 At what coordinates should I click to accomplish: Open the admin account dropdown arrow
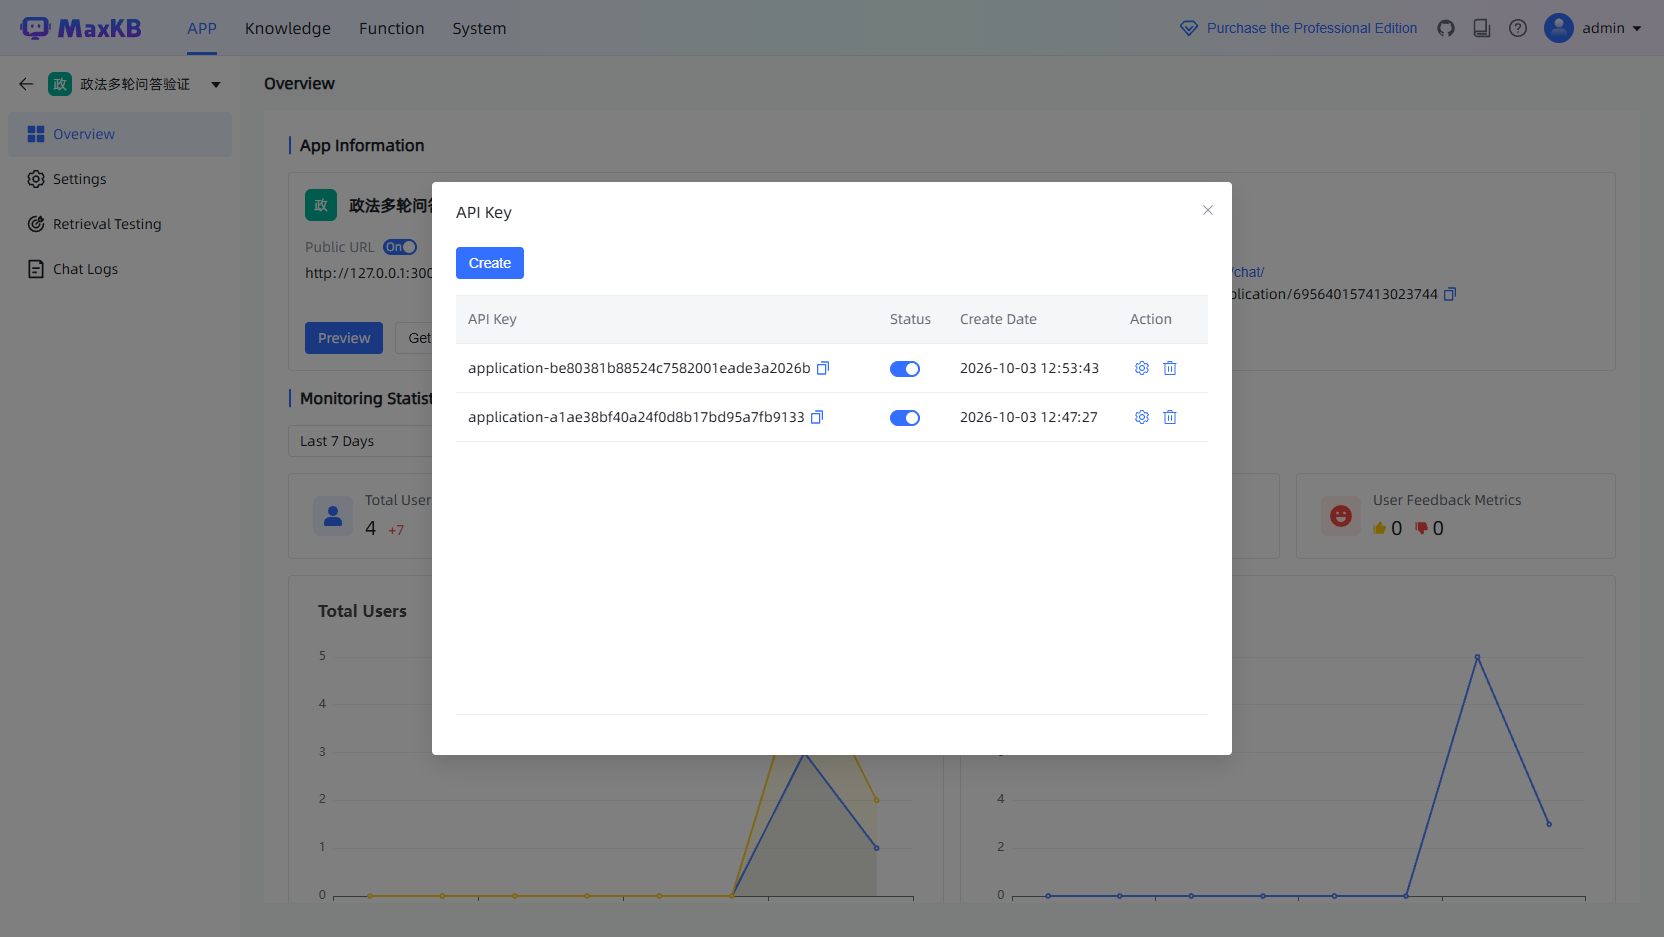pos(1637,29)
